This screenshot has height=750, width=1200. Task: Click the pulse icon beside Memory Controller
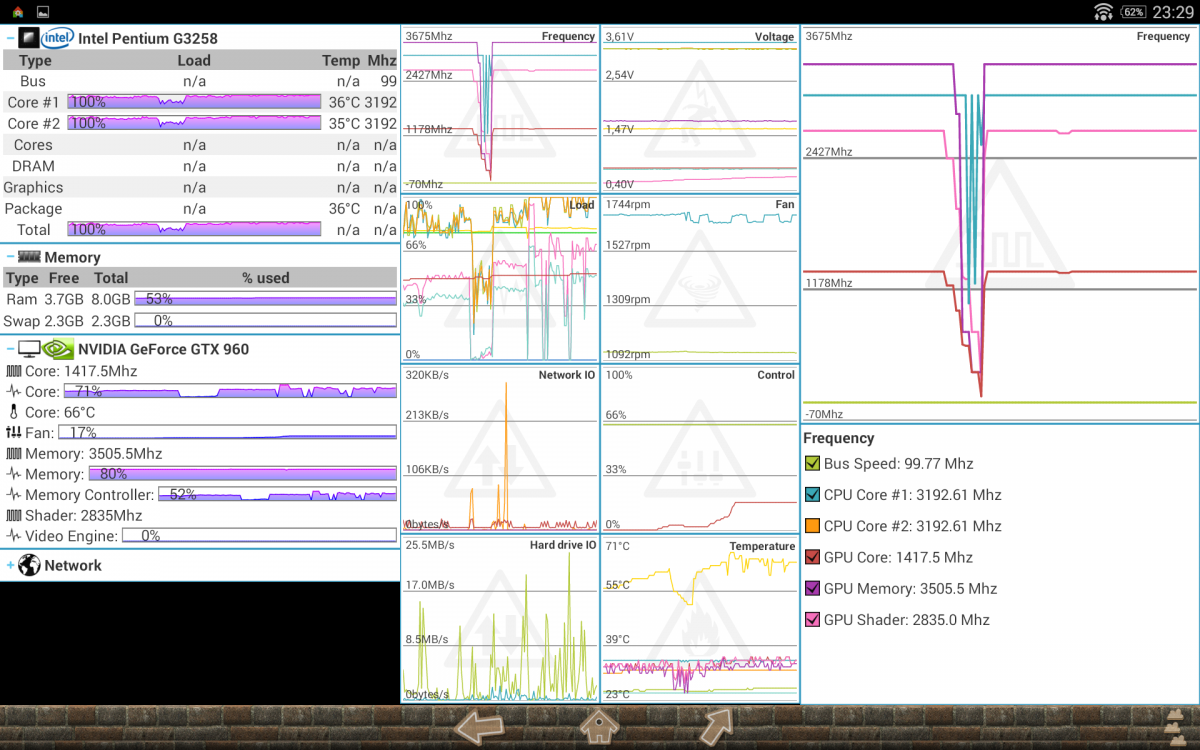(13, 495)
